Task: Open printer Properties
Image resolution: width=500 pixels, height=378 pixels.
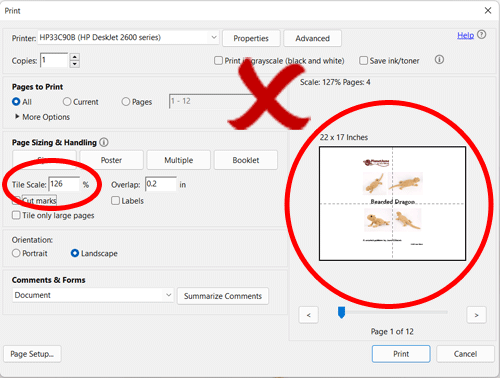Action: point(251,38)
